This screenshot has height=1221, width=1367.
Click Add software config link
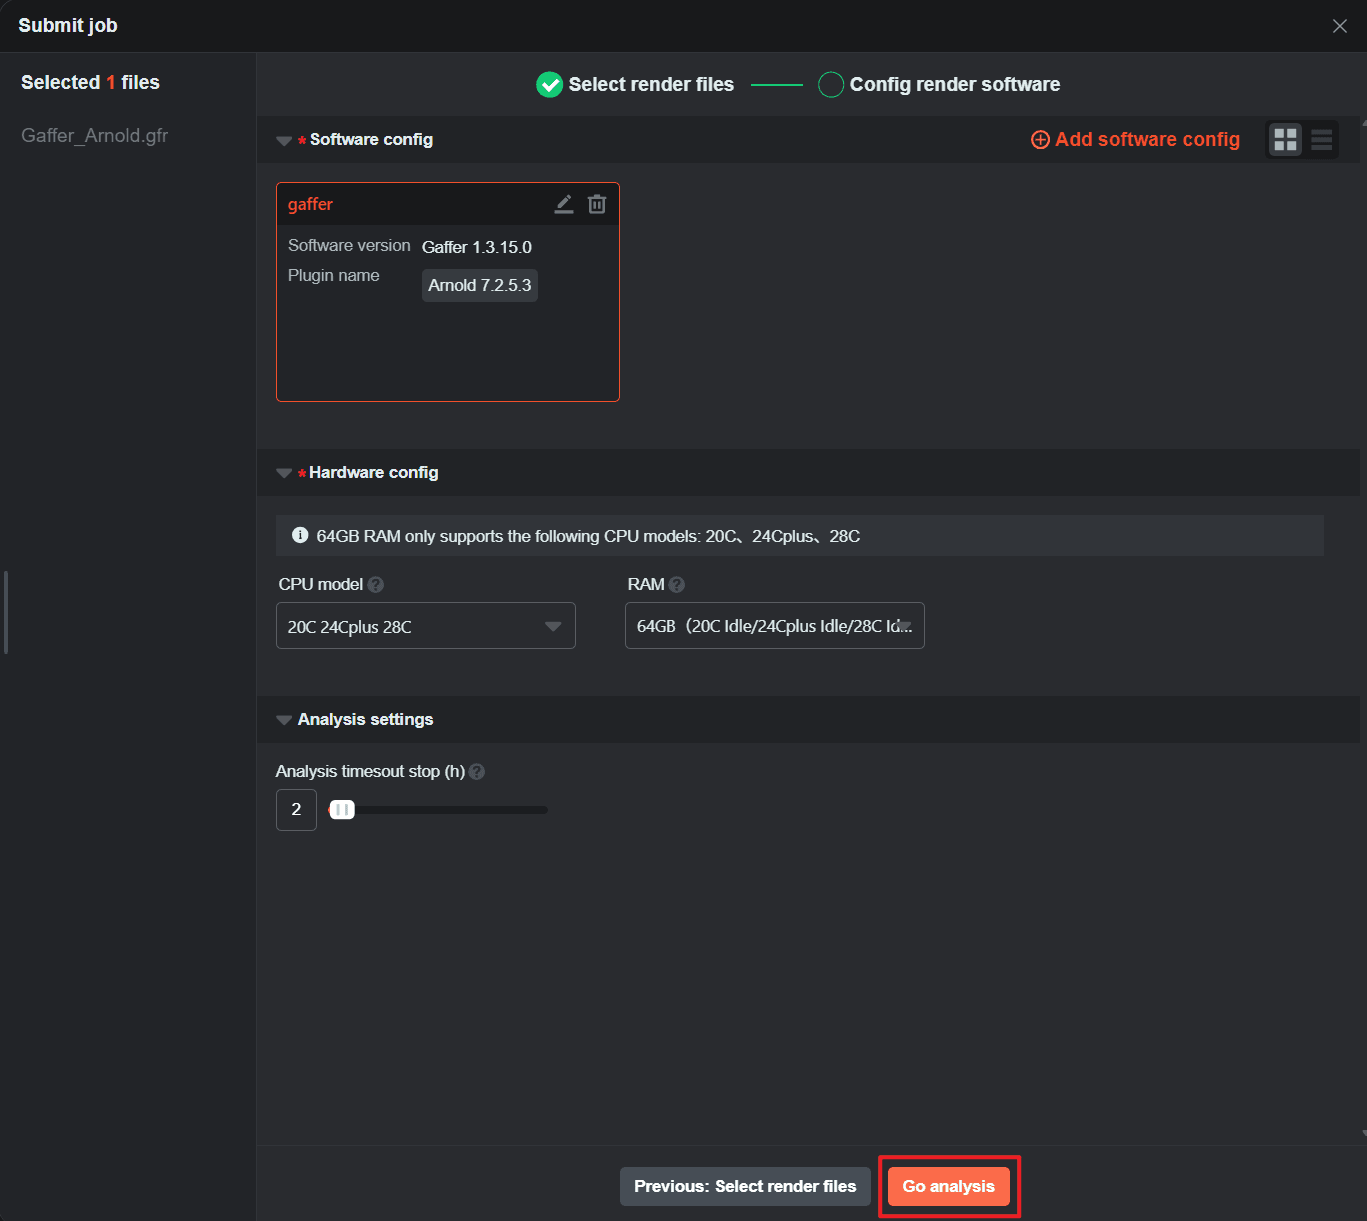1135,140
